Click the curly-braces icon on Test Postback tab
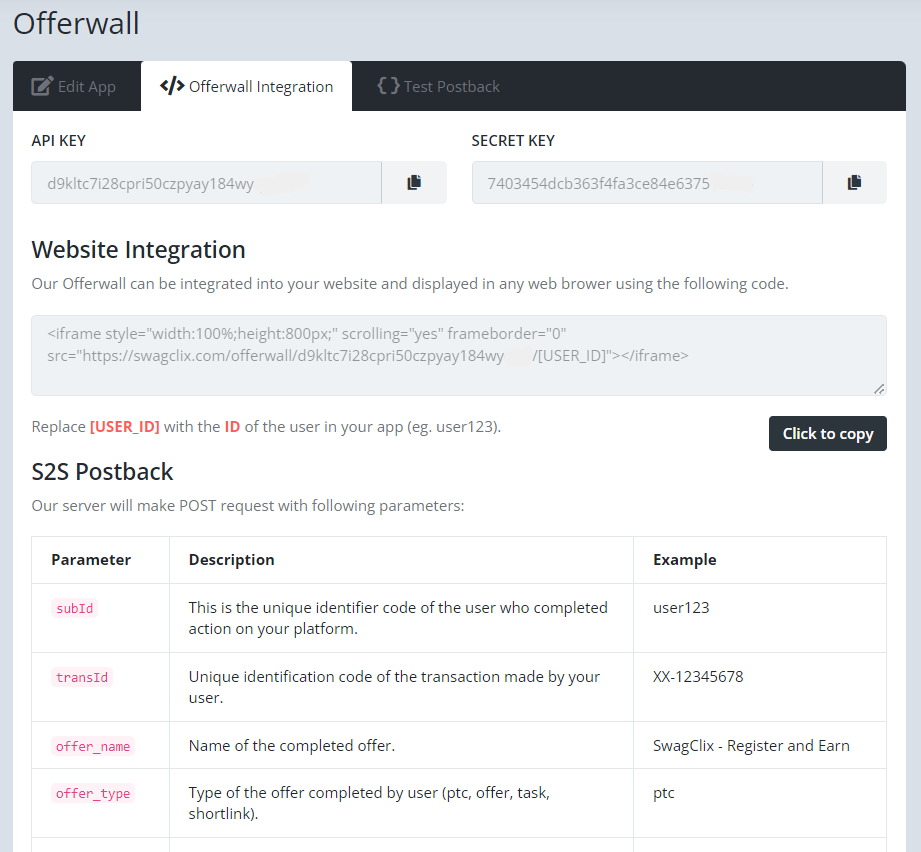 point(389,86)
